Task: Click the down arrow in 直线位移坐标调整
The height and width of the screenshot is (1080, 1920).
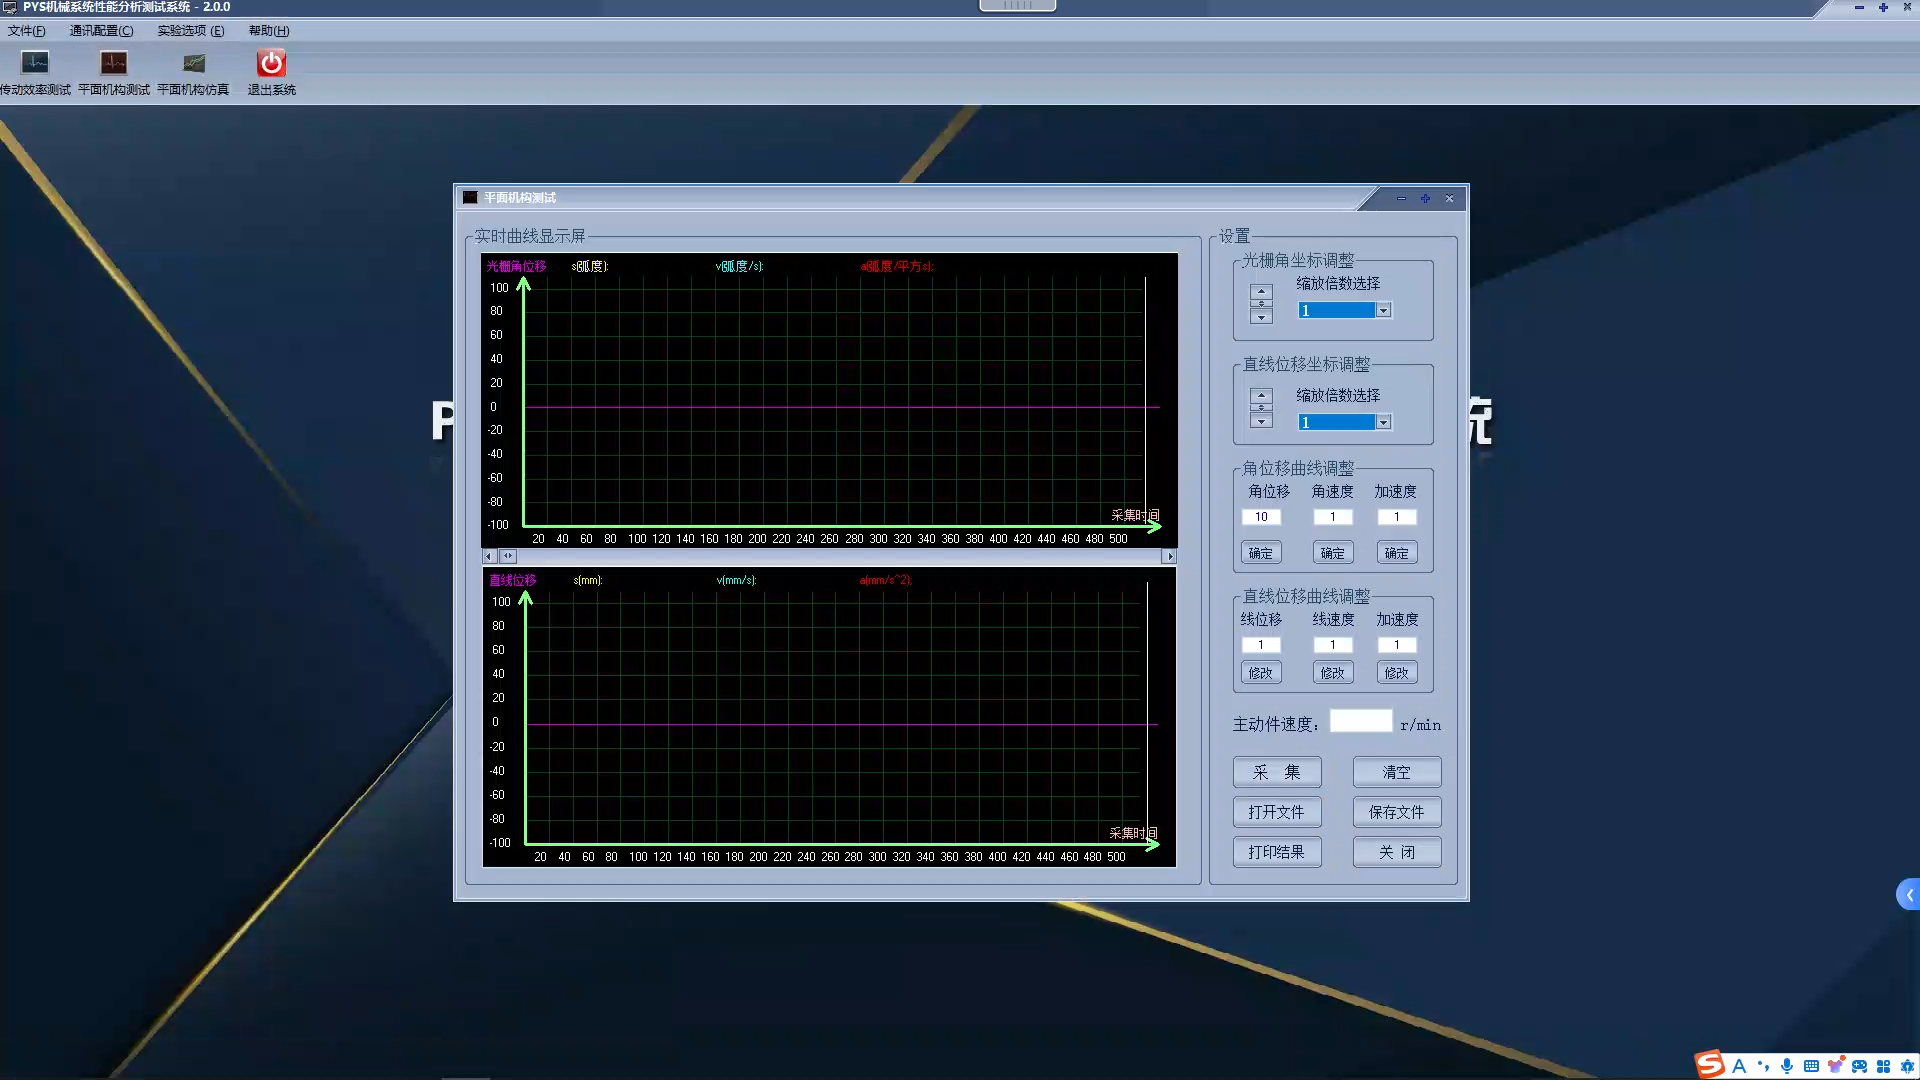Action: (x=1262, y=421)
